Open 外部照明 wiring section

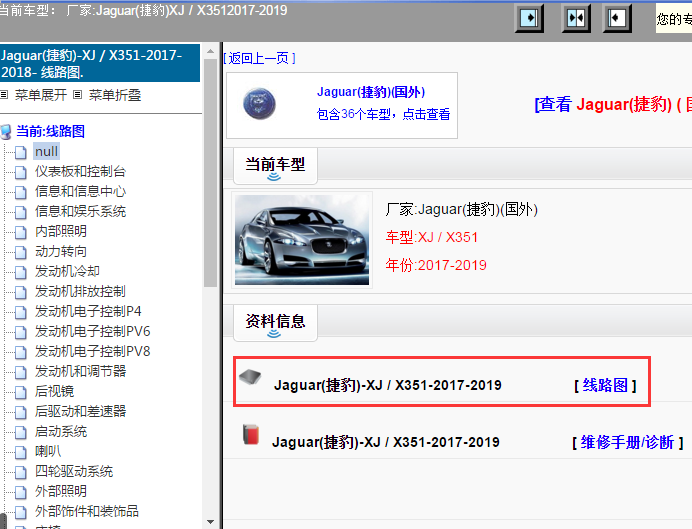click(x=61, y=491)
